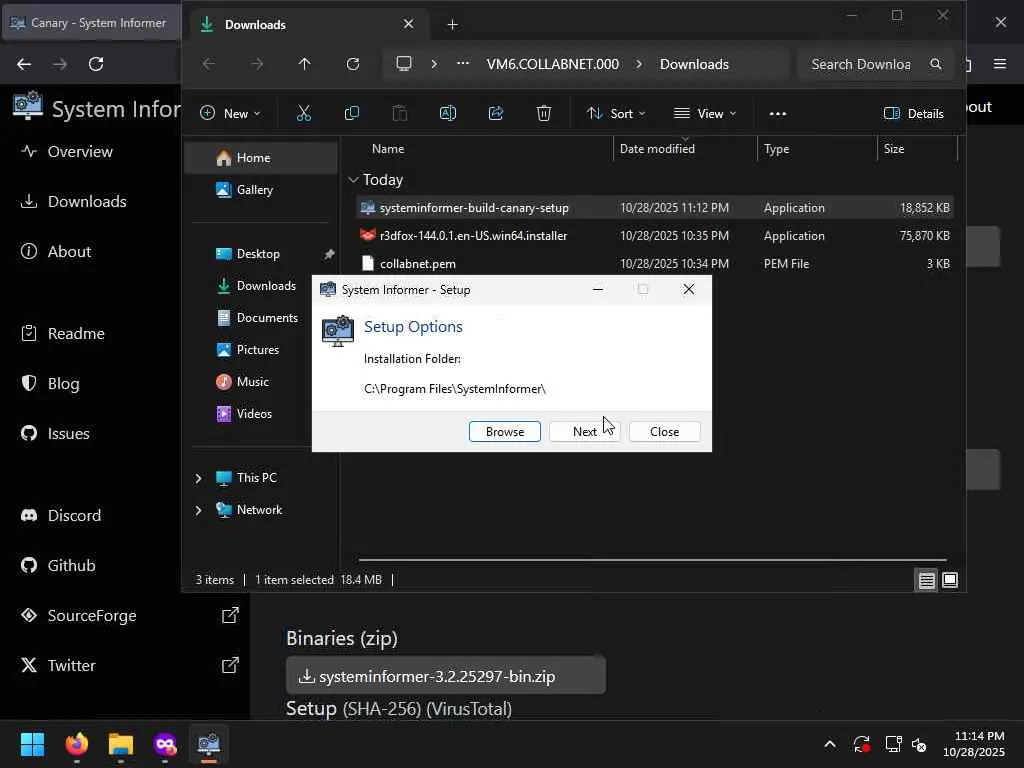Open browser hamburger menu
Screen dimensions: 1024x768
999,64
